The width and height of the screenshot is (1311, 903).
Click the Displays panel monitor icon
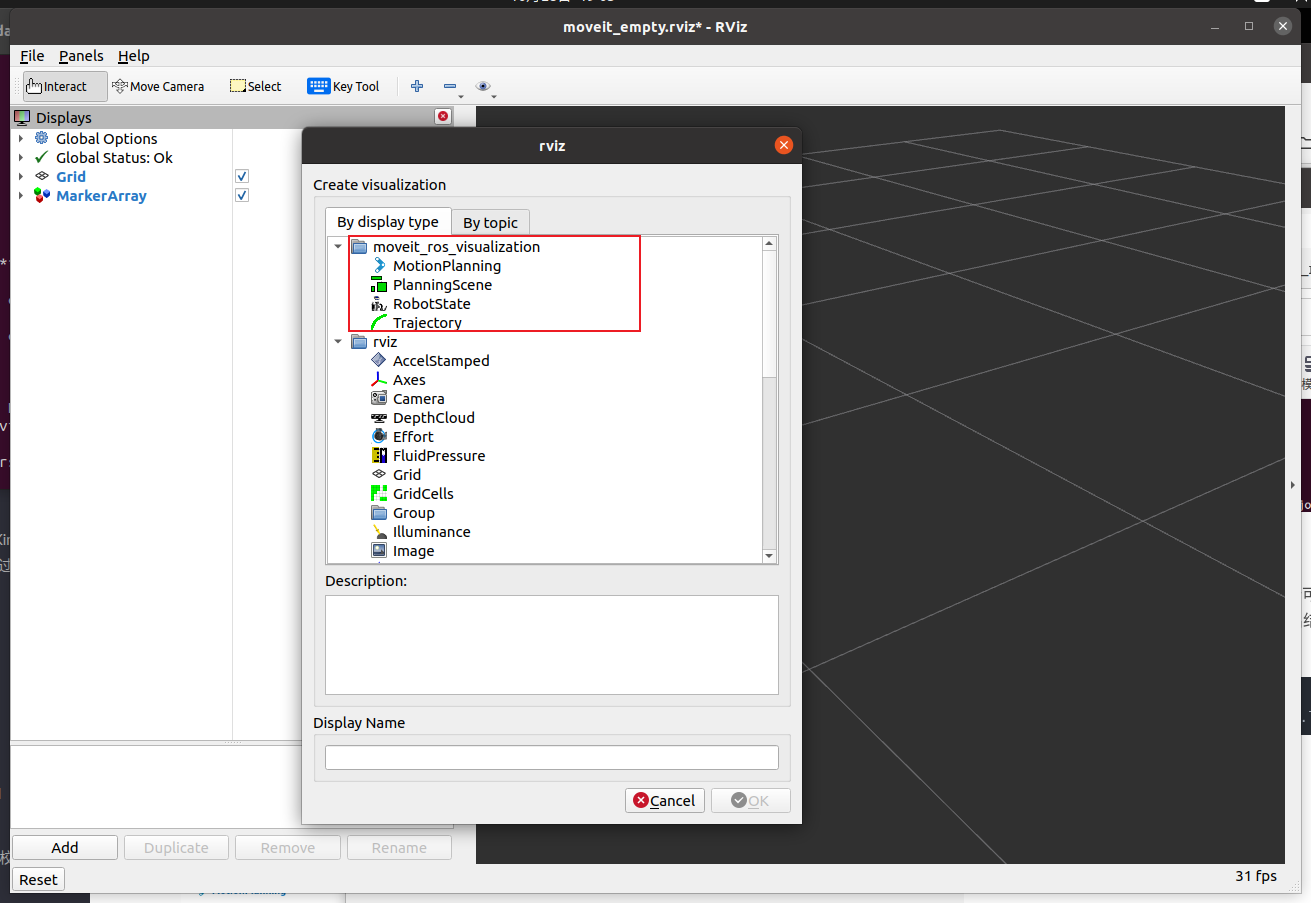pyautogui.click(x=22, y=117)
